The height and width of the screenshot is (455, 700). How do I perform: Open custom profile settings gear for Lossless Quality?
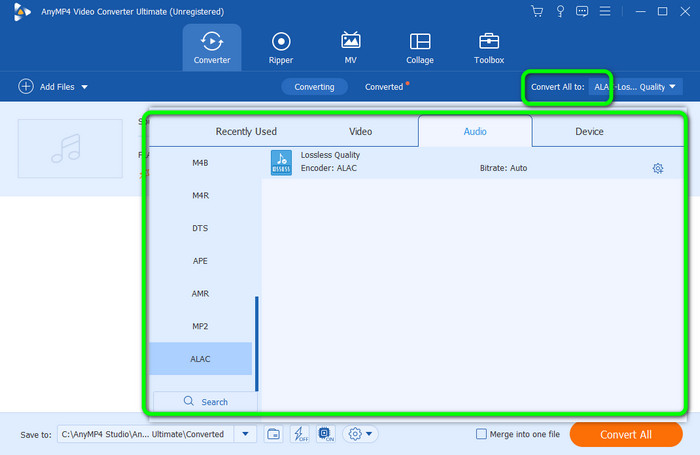pyautogui.click(x=658, y=168)
